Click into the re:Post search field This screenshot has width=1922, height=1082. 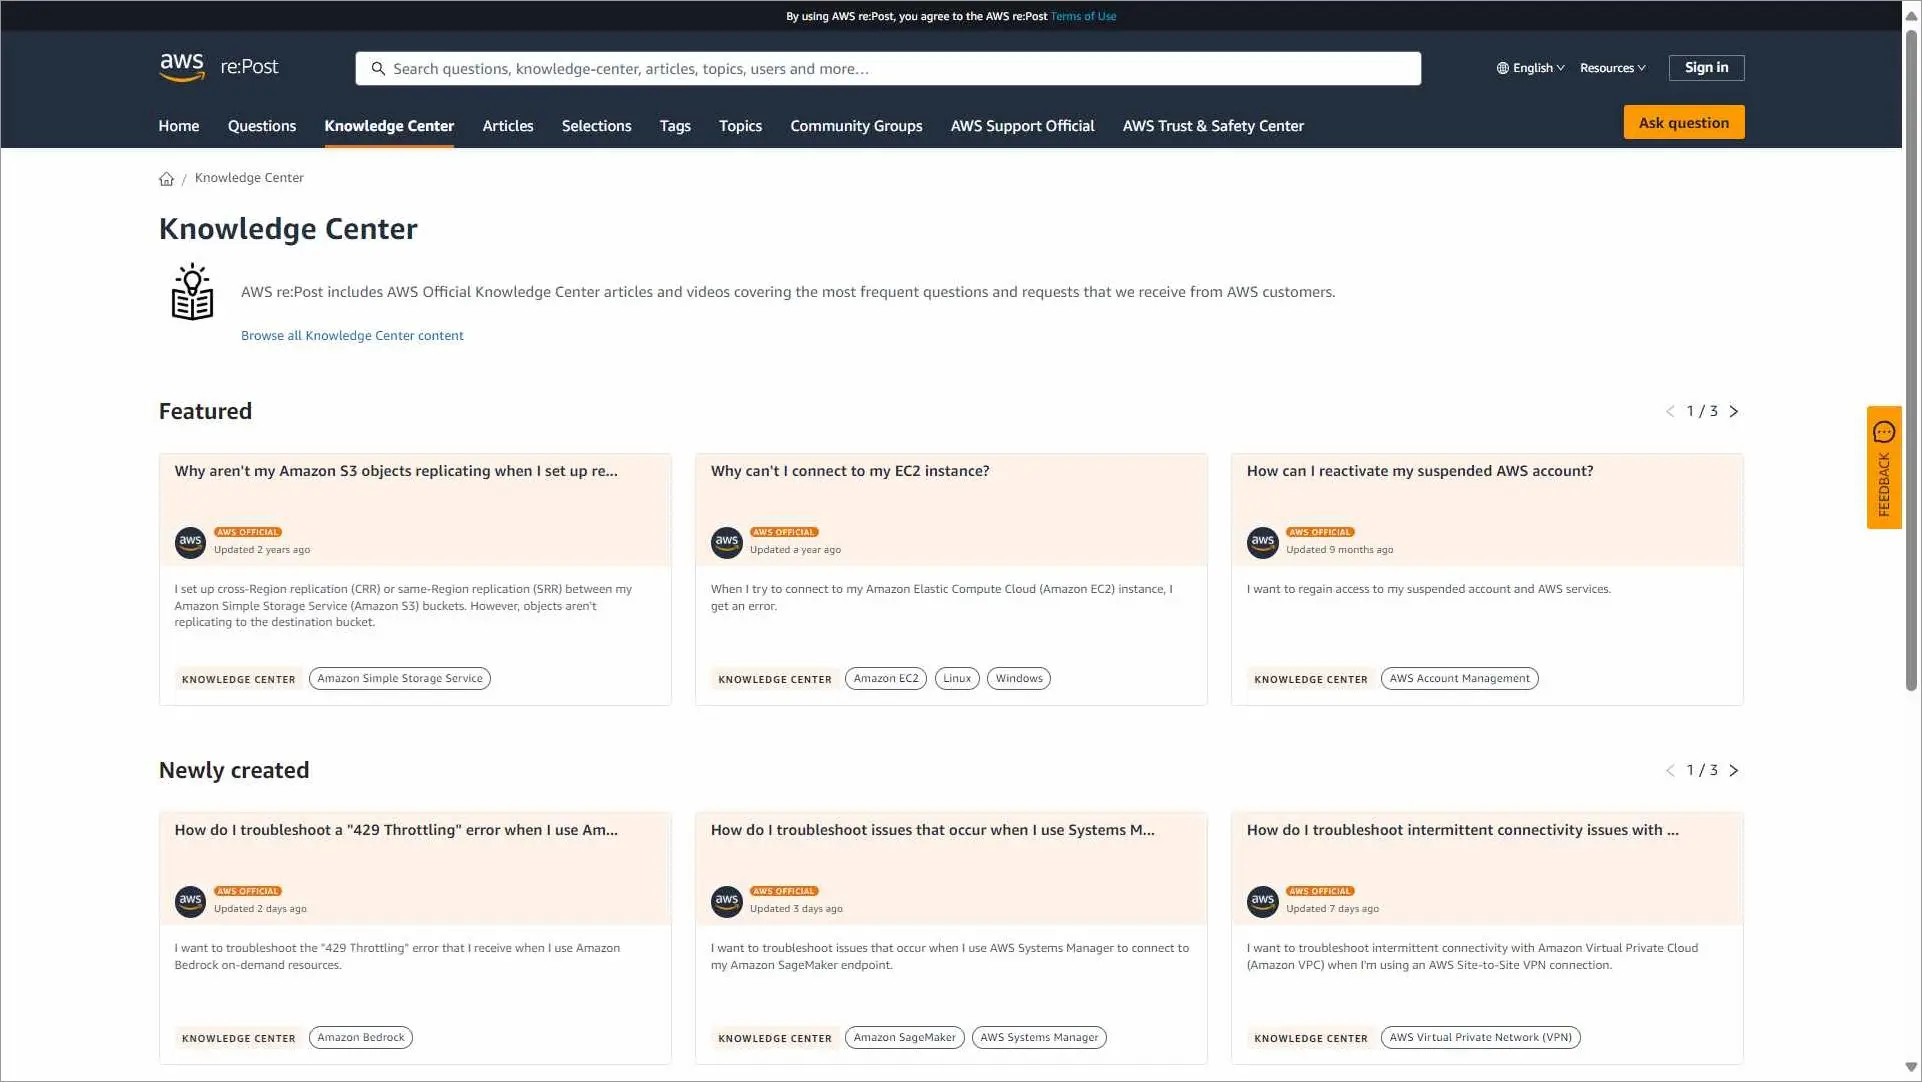888,69
